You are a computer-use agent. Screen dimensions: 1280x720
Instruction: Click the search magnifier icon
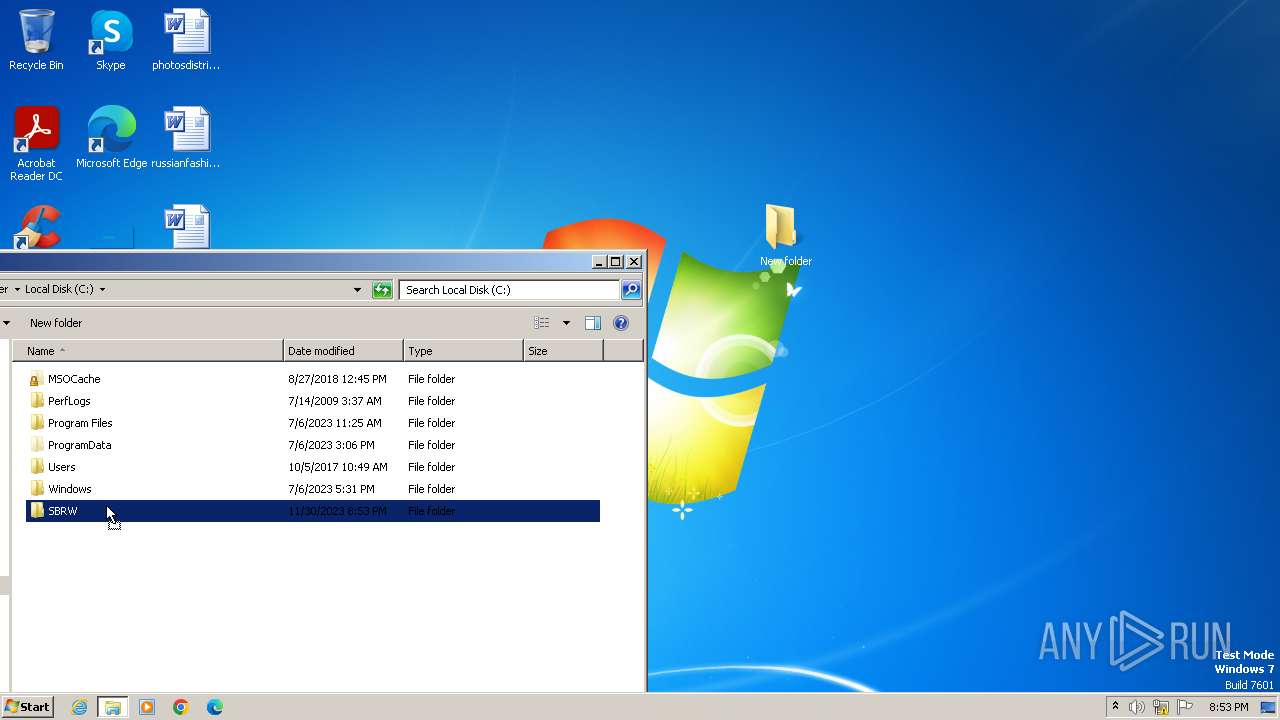631,290
